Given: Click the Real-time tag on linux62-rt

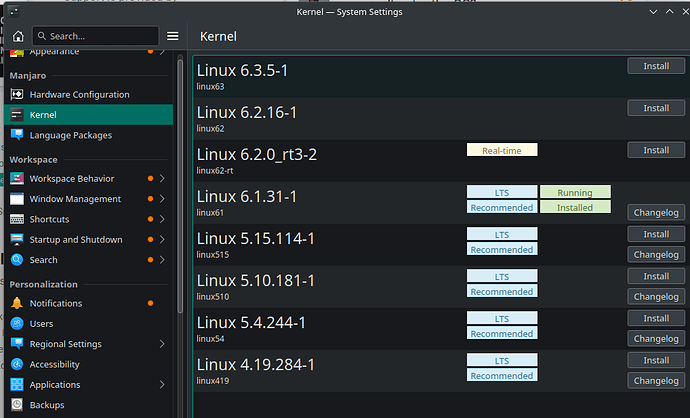Looking at the screenshot, I should pyautogui.click(x=502, y=150).
